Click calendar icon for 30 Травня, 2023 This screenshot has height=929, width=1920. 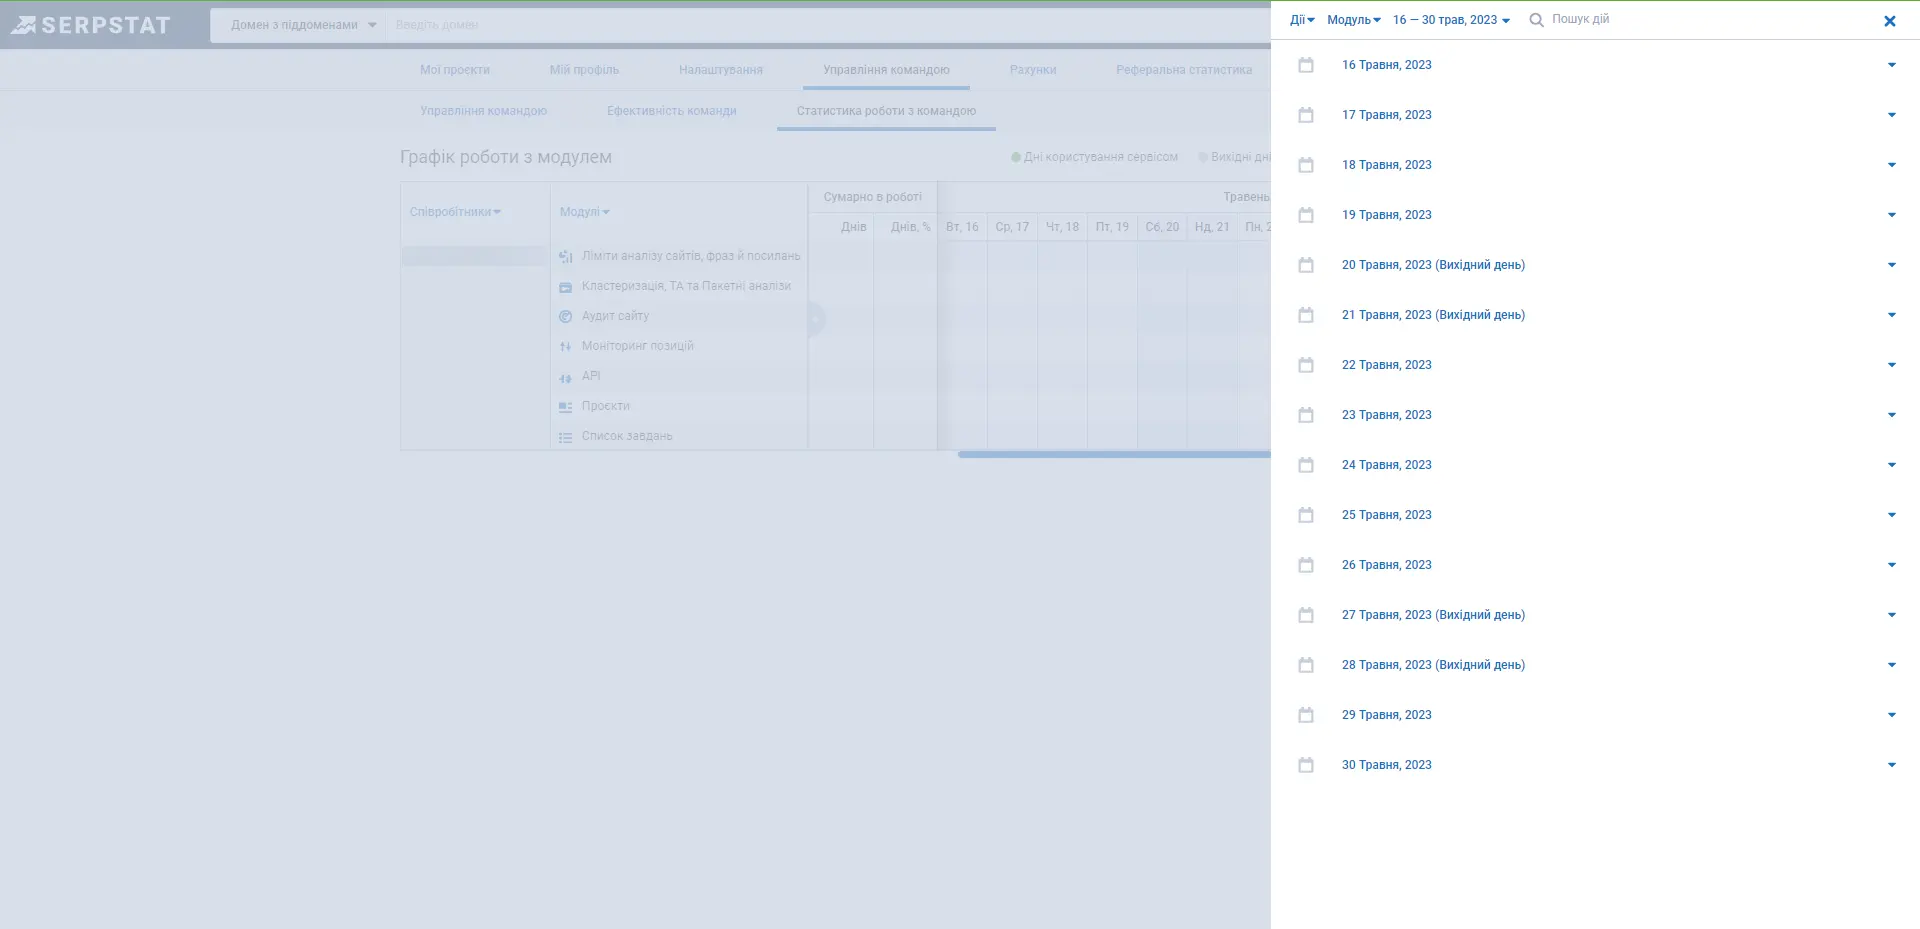pyautogui.click(x=1306, y=765)
